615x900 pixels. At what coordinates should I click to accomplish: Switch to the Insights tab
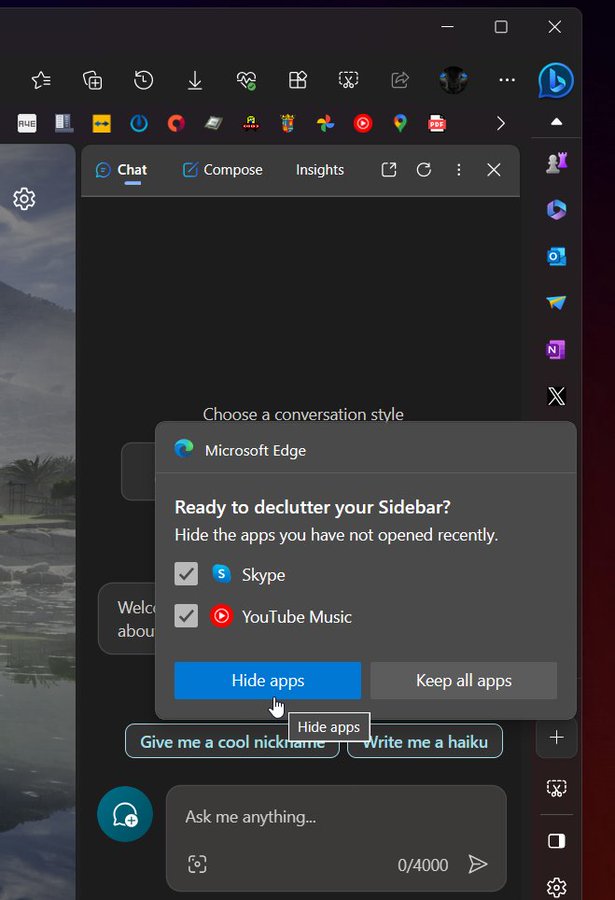(319, 170)
